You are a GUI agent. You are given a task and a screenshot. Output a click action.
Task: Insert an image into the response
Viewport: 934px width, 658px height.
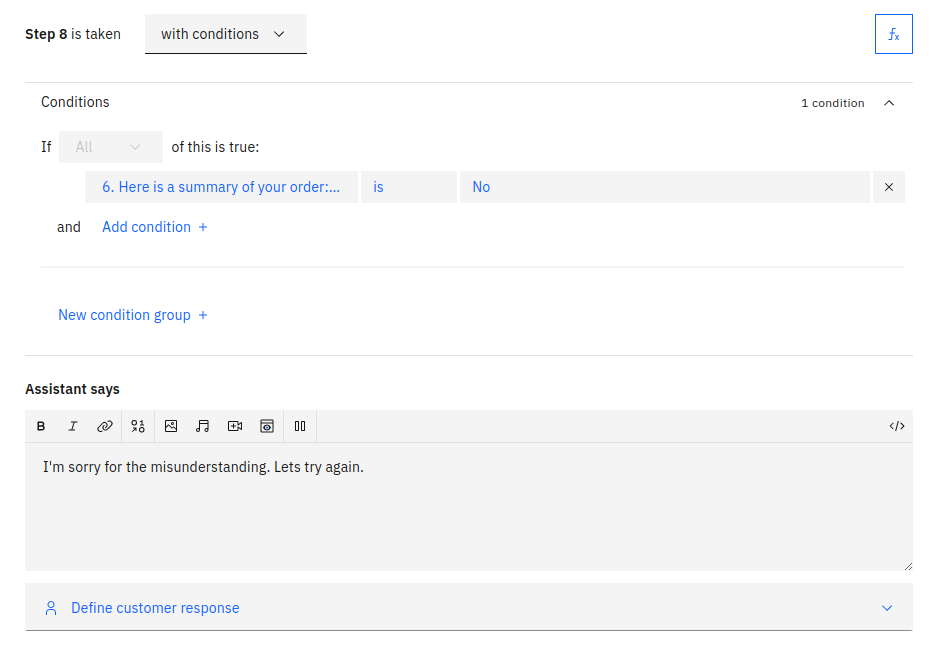click(x=171, y=426)
